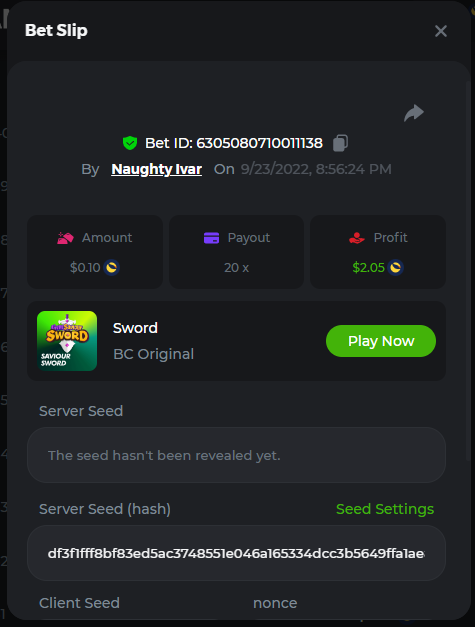
Task: Click the green verified shield icon
Action: pos(130,143)
